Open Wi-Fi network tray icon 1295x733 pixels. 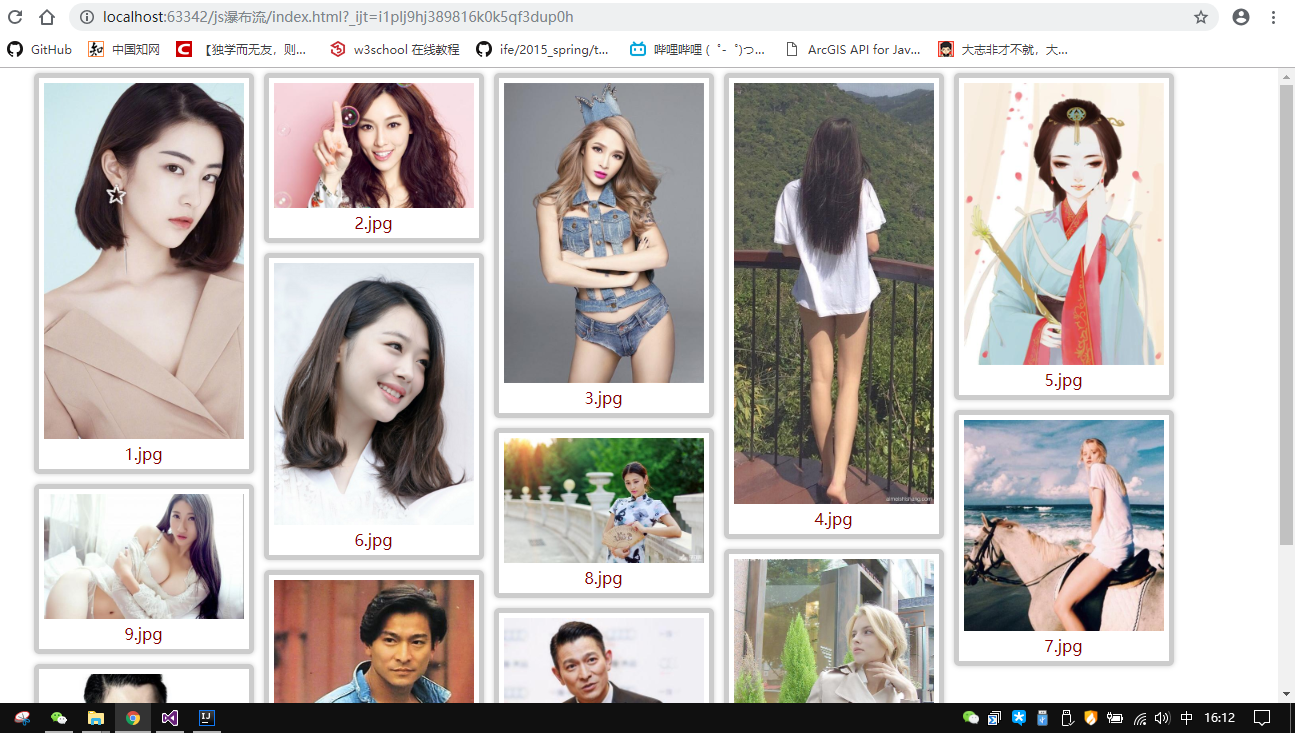click(x=1139, y=718)
